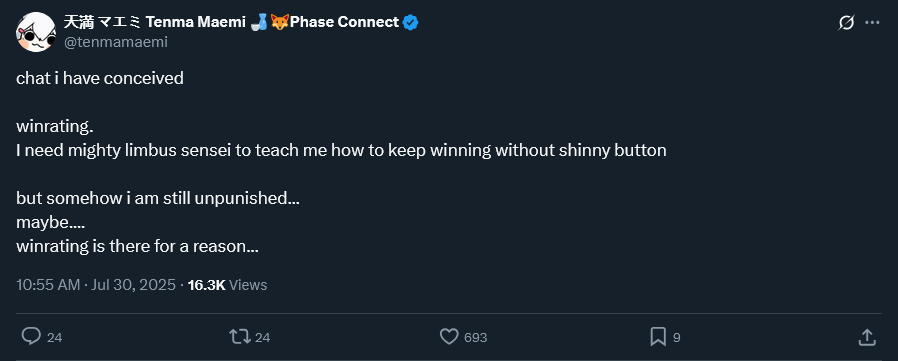Like the post with the heart icon
The height and width of the screenshot is (361, 898).
click(449, 336)
